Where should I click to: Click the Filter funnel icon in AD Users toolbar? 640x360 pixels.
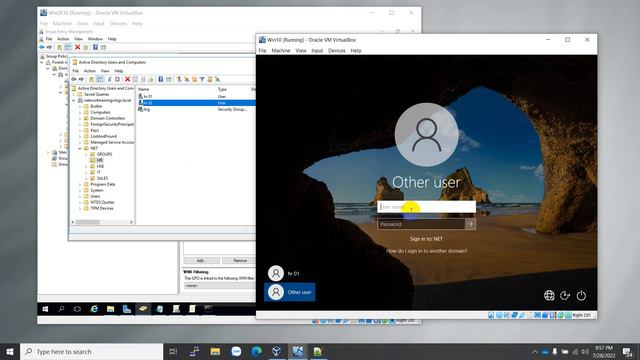[x=202, y=79]
